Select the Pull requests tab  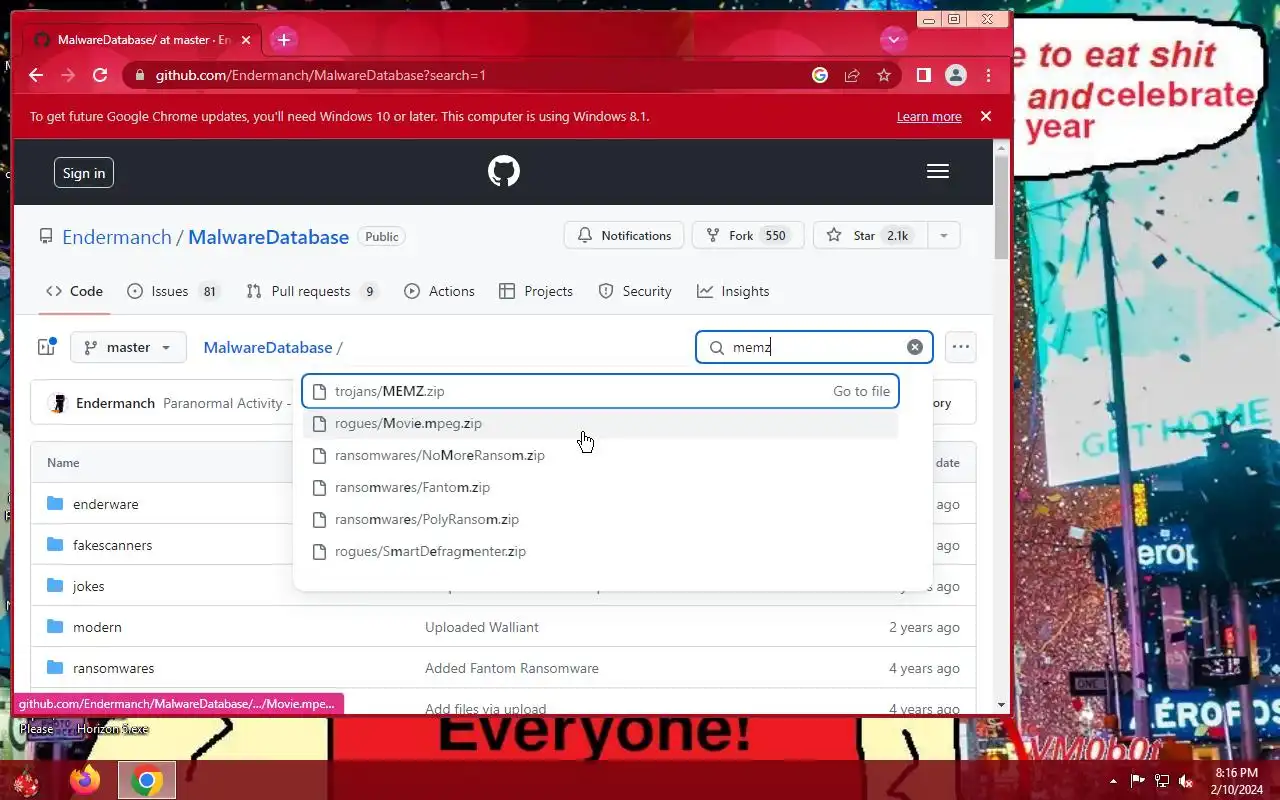pos(312,291)
